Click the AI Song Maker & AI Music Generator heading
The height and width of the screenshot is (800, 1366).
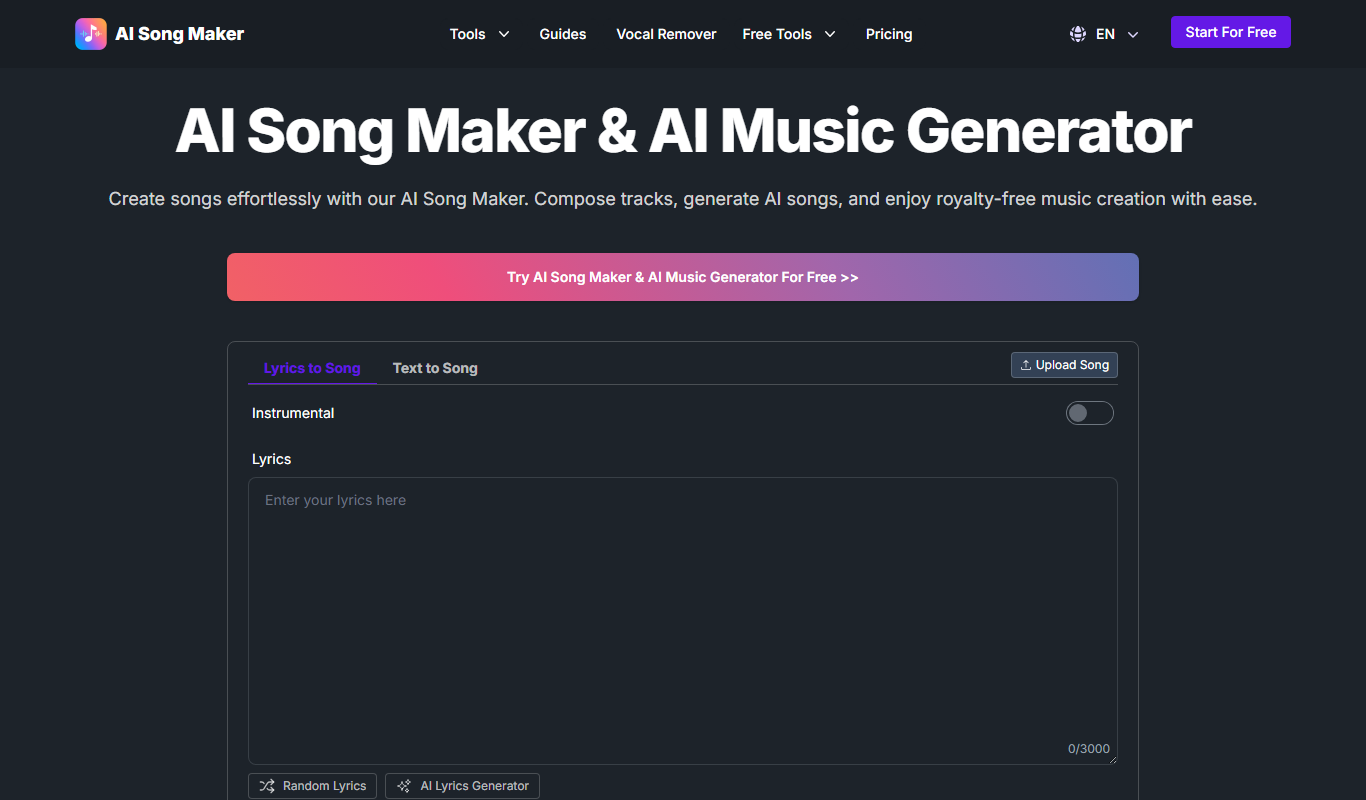[x=683, y=131]
